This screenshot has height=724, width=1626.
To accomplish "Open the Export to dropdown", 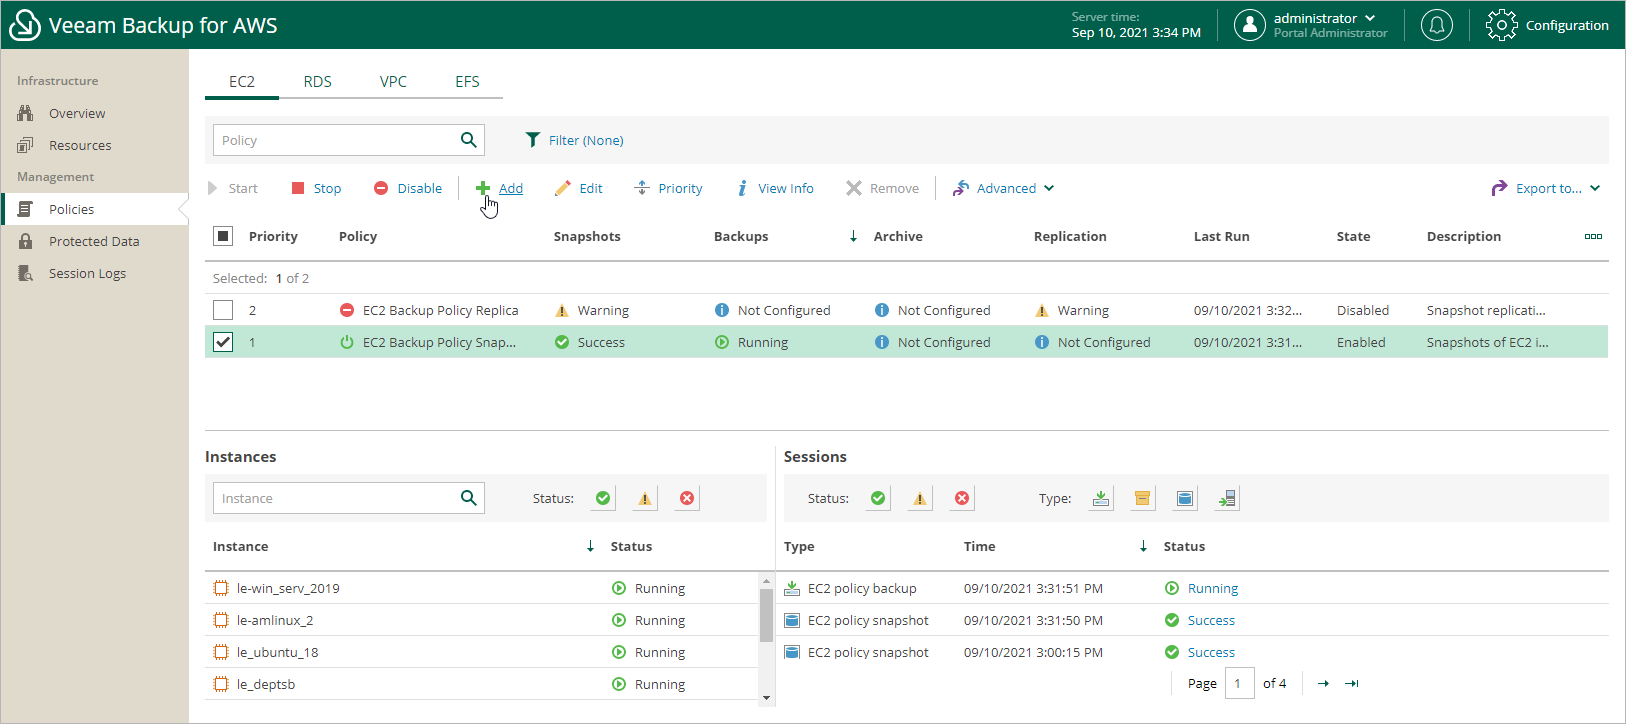I will point(1546,188).
